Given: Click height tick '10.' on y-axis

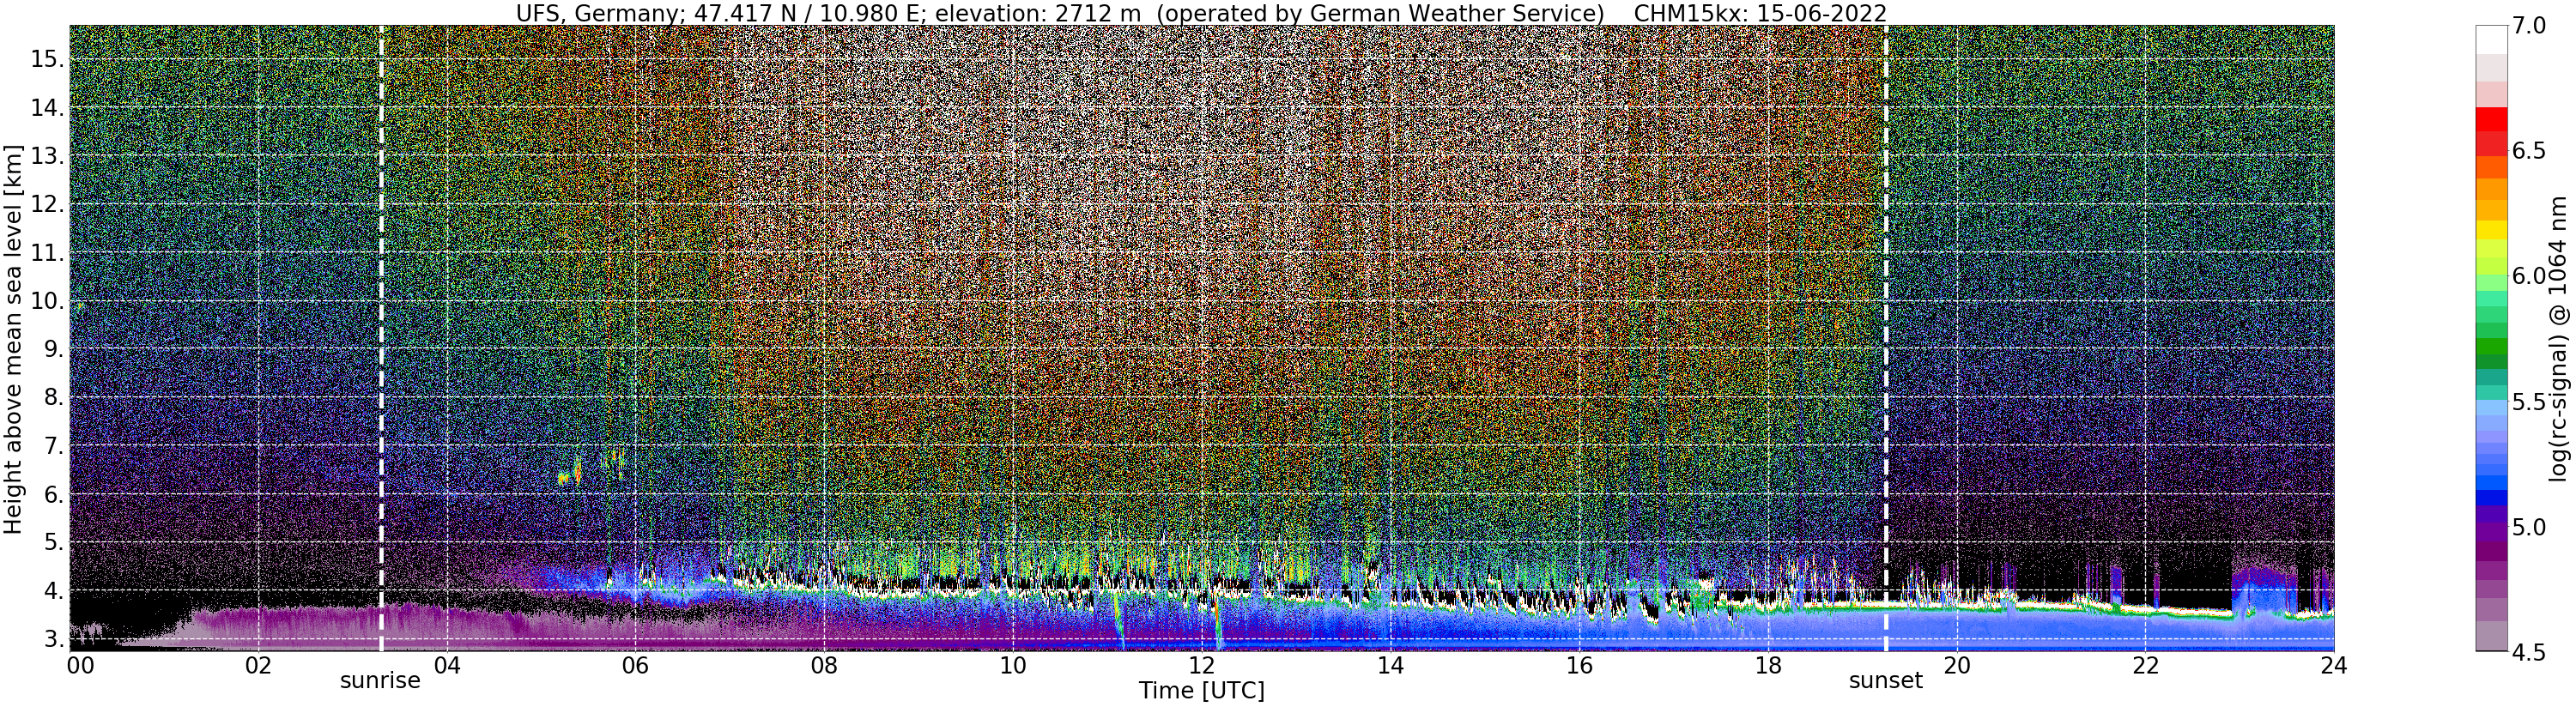Looking at the screenshot, I should [46, 301].
